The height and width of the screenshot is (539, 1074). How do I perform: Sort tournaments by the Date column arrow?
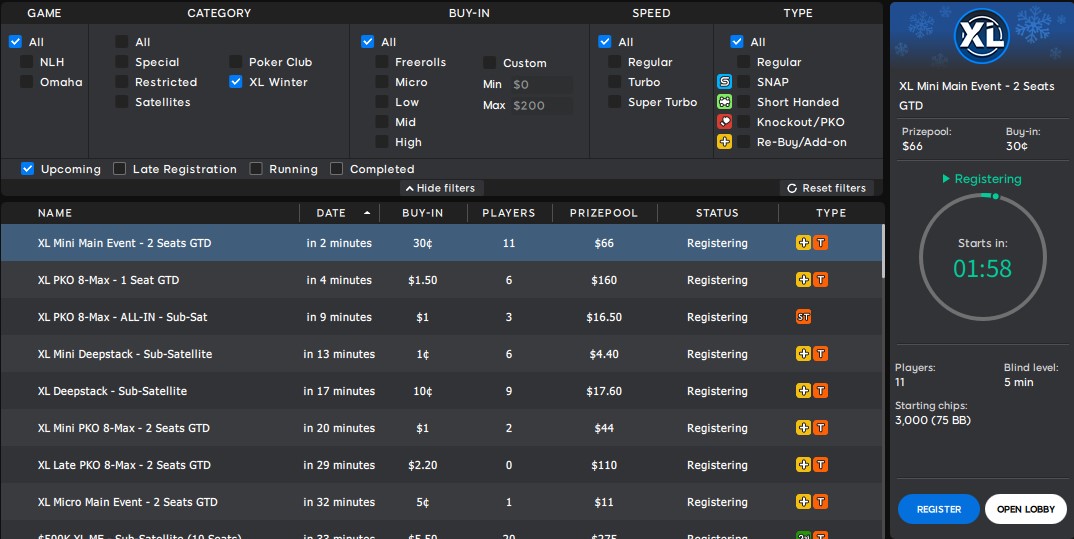(366, 213)
